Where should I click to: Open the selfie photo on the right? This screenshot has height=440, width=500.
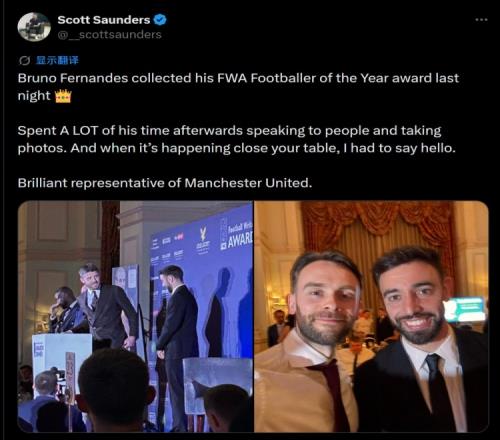coord(371,316)
